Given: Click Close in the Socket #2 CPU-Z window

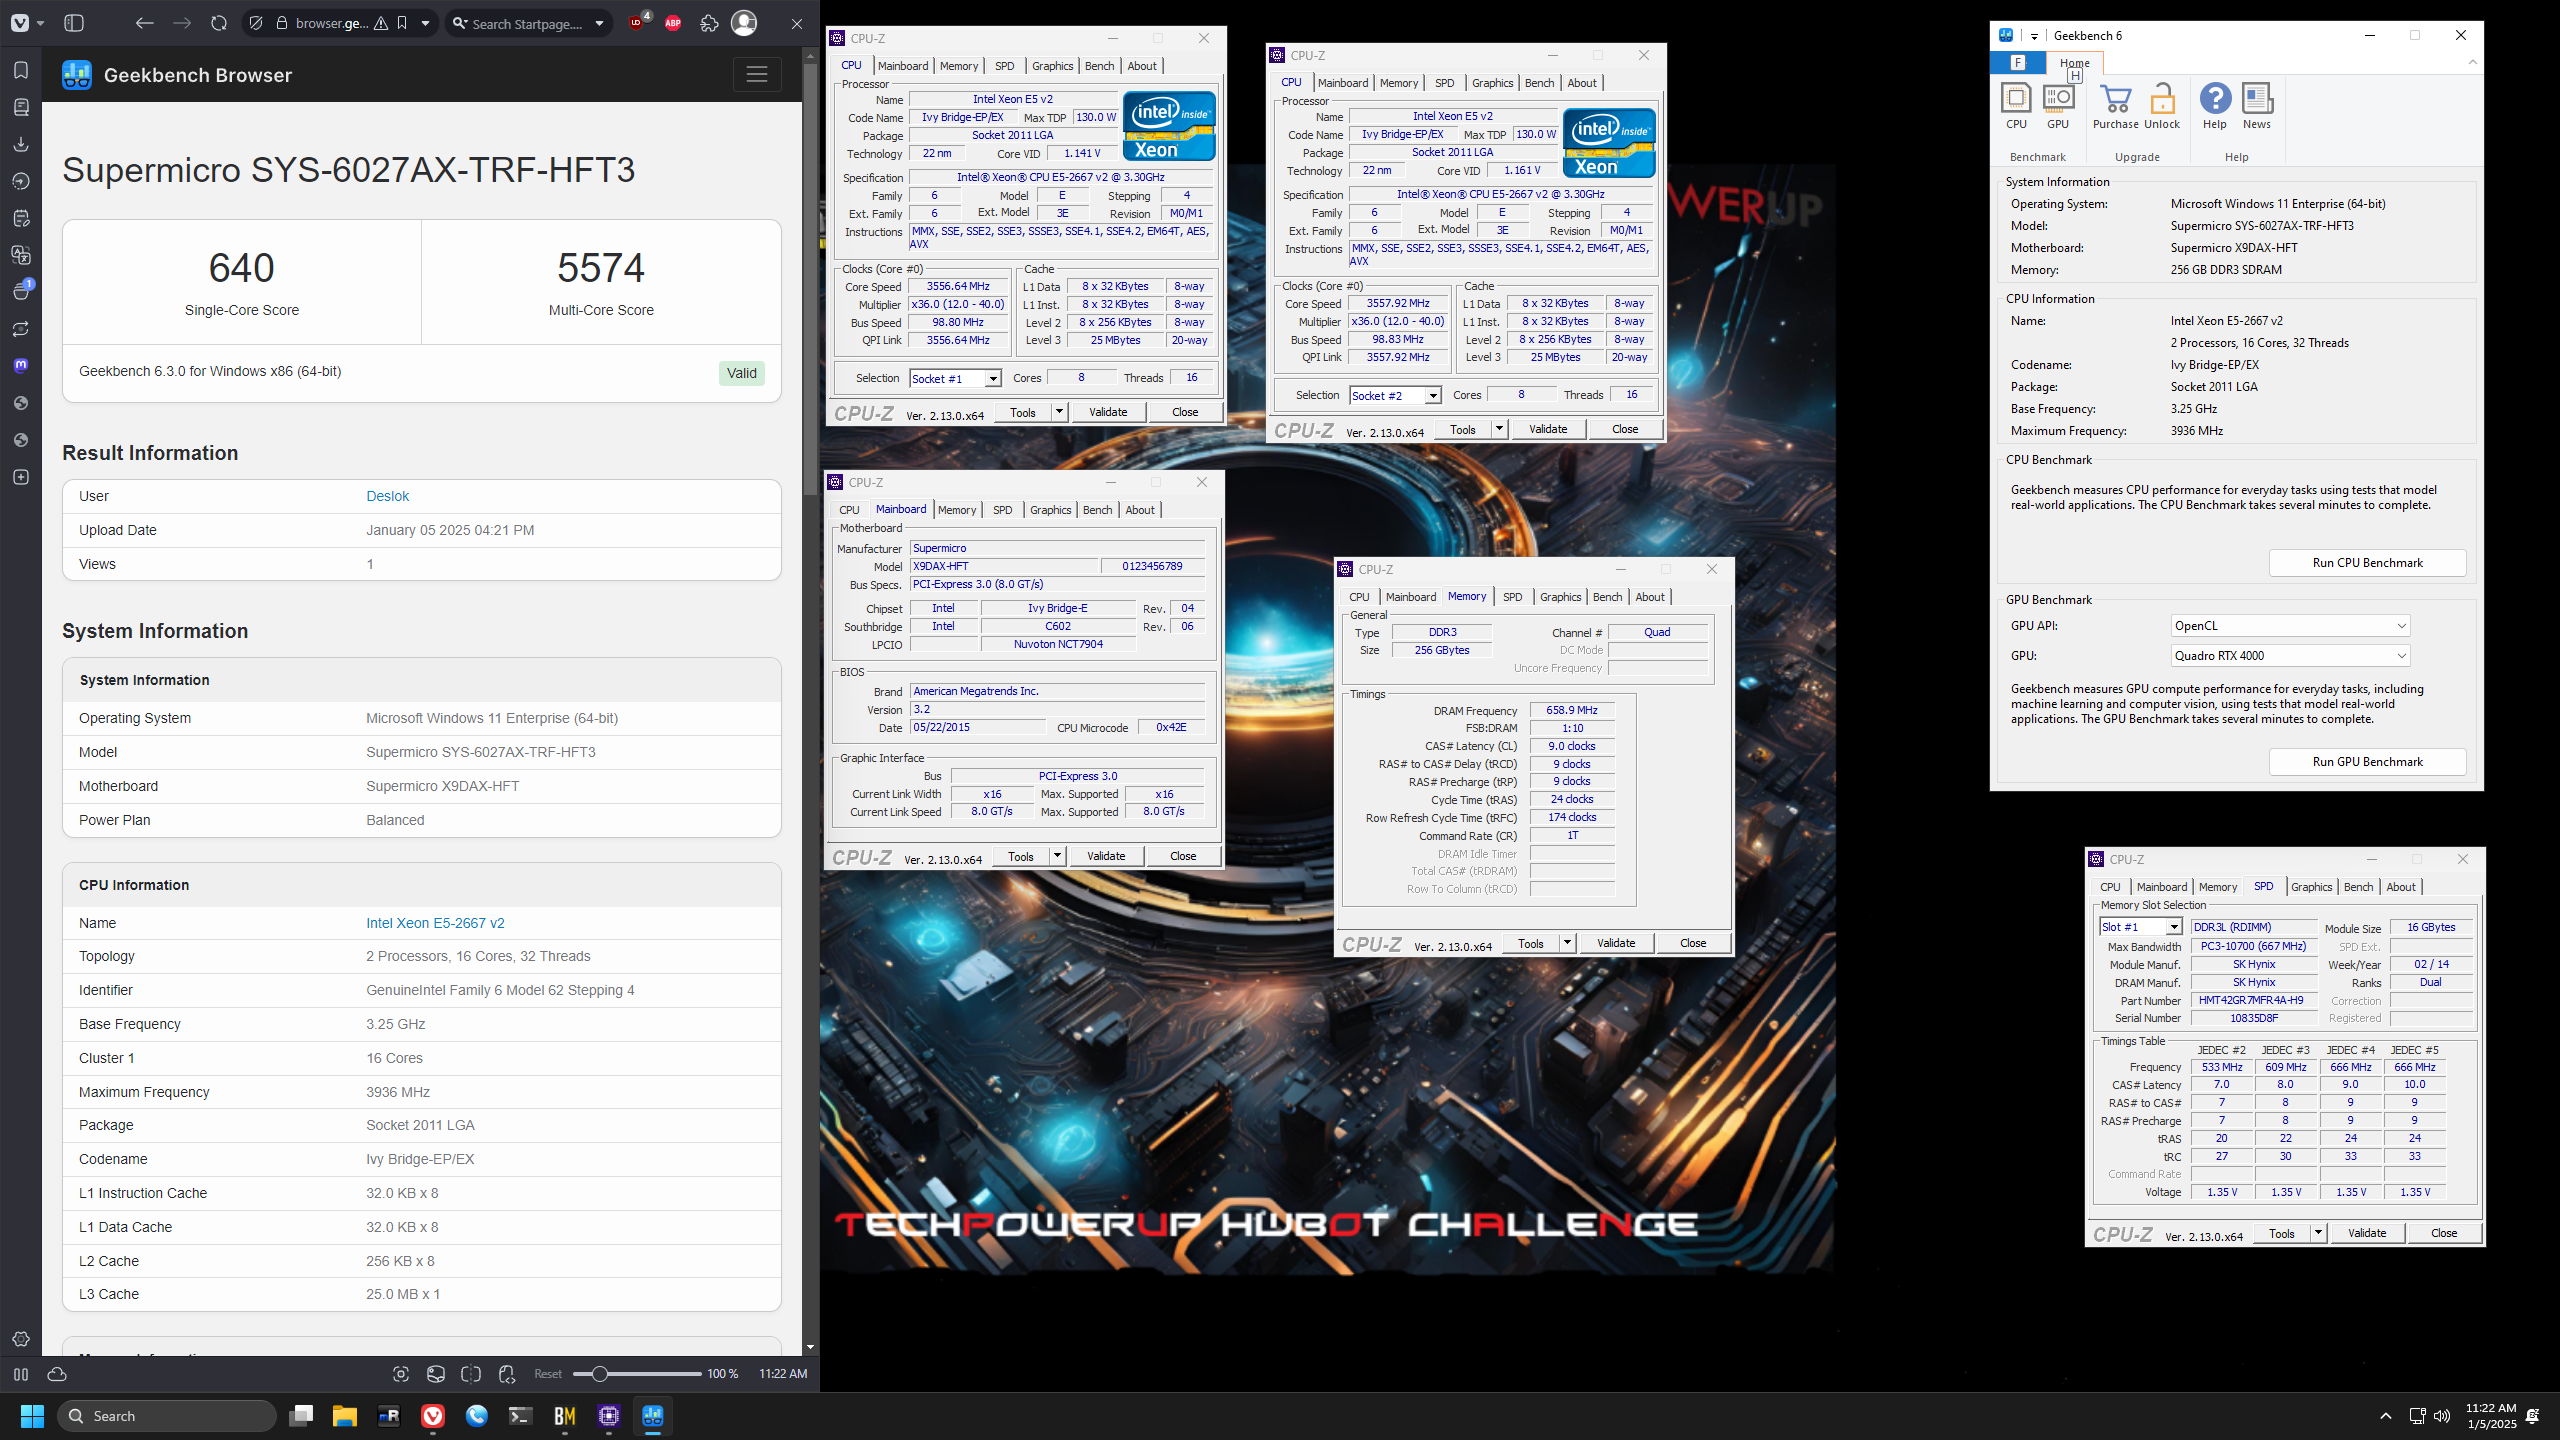Looking at the screenshot, I should click(1625, 429).
